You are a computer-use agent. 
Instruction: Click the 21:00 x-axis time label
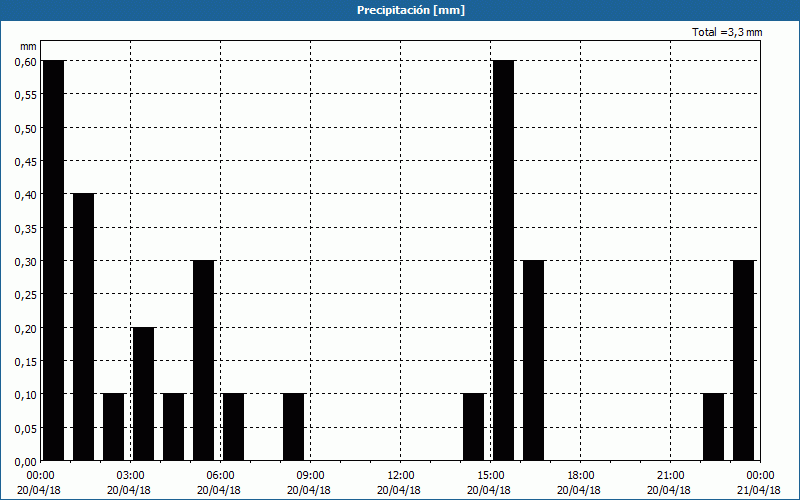pos(670,476)
